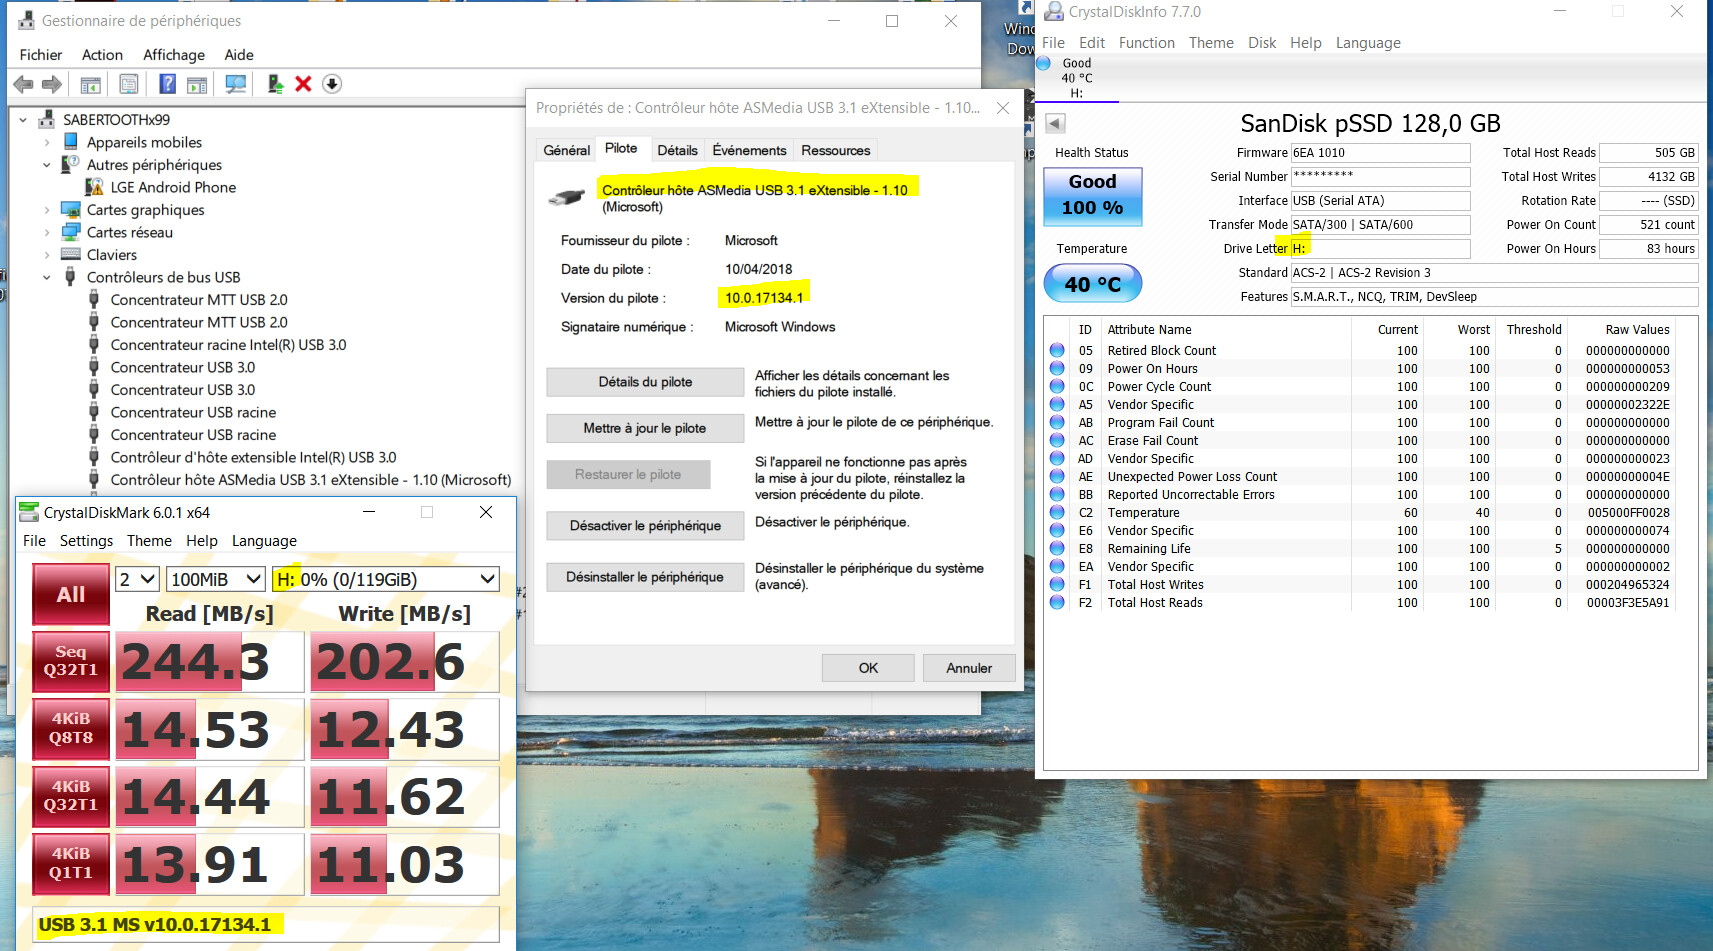The height and width of the screenshot is (951, 1713).
Task: Open test count dropdown showing 2
Action: click(138, 579)
